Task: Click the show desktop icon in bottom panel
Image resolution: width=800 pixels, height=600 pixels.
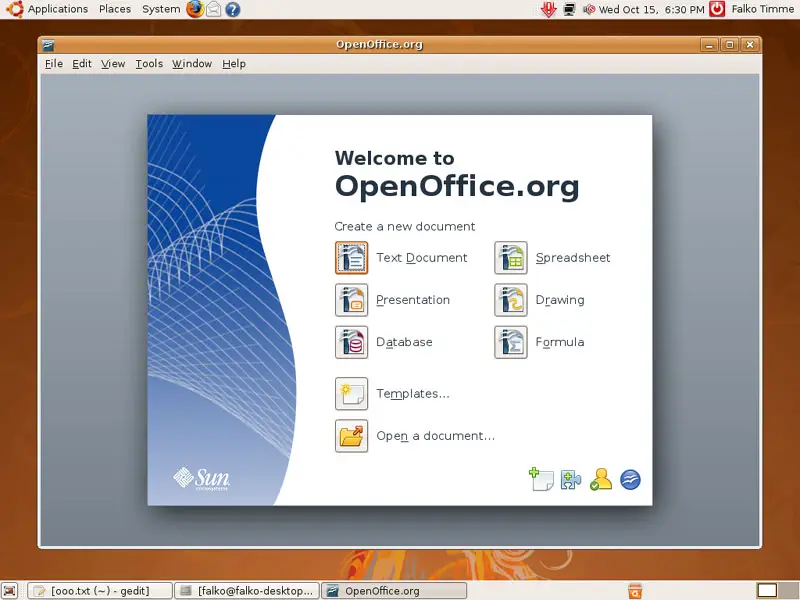Action: (x=10, y=590)
